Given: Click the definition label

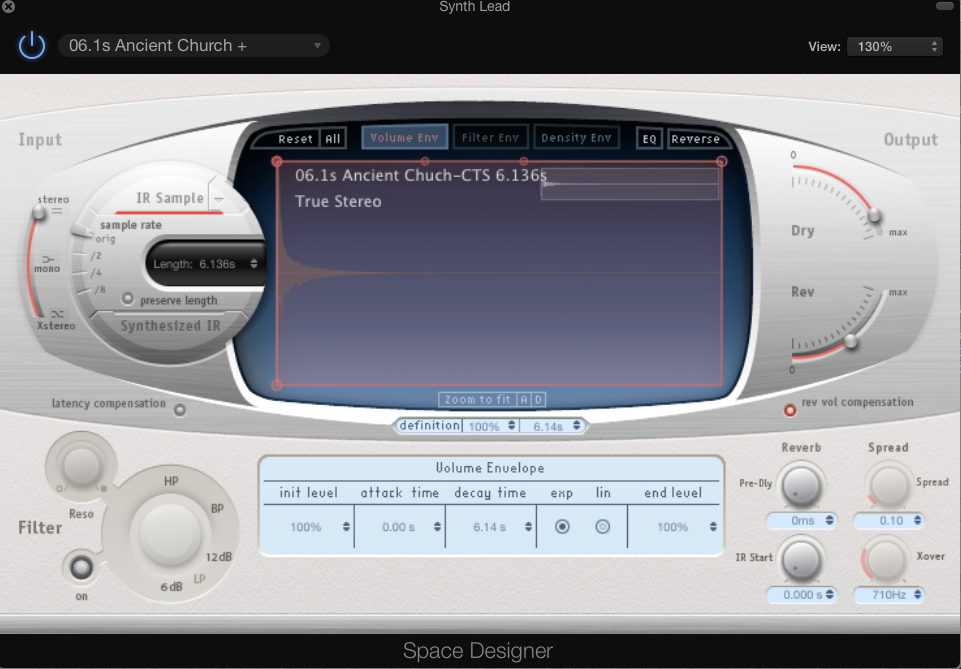Looking at the screenshot, I should tap(430, 425).
